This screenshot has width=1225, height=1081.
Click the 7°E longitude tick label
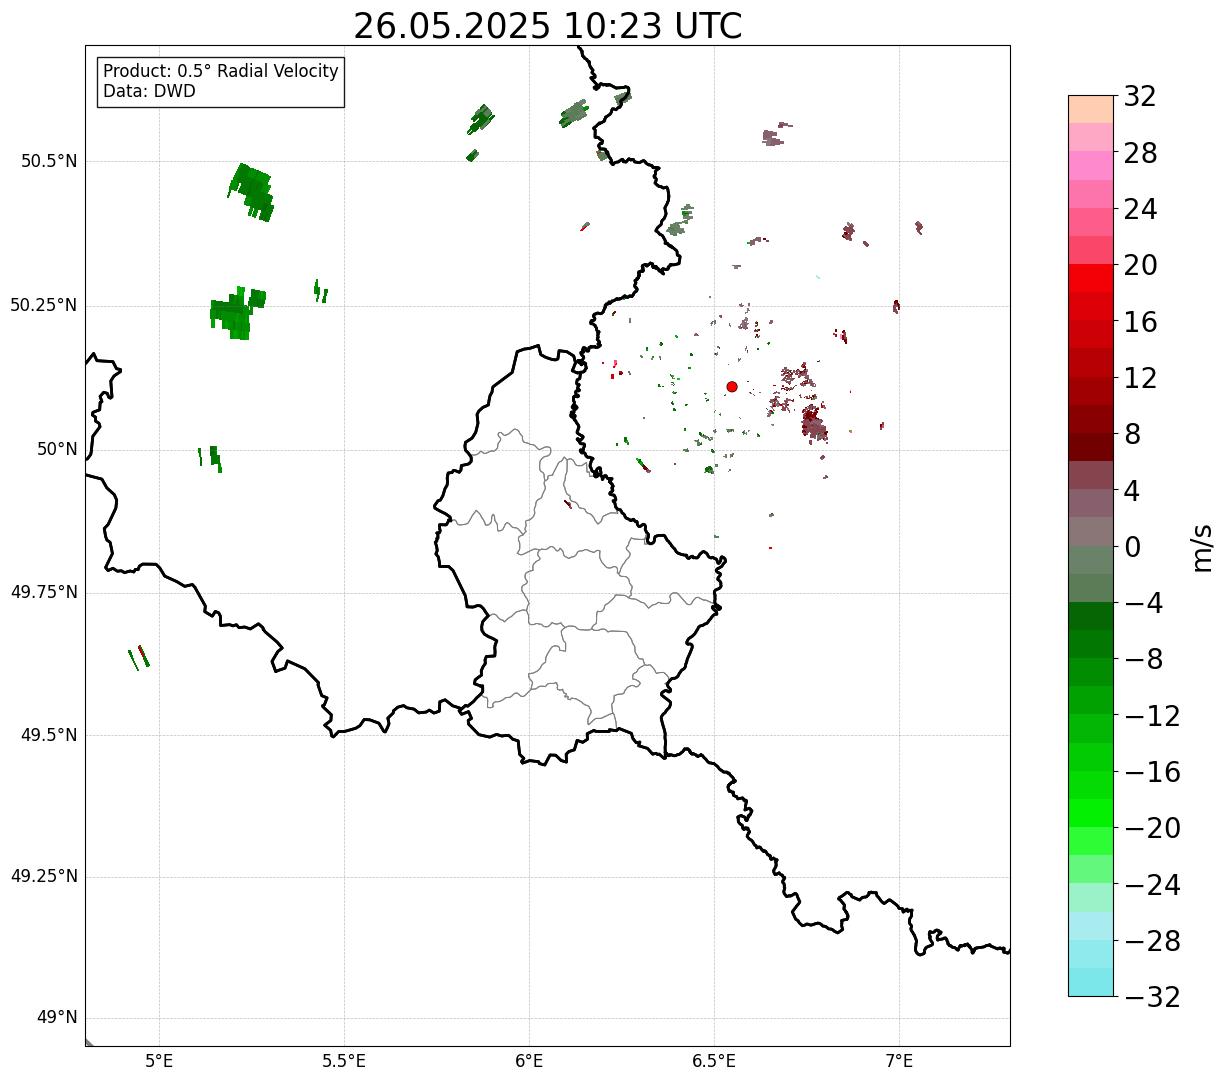pyautogui.click(x=899, y=1061)
